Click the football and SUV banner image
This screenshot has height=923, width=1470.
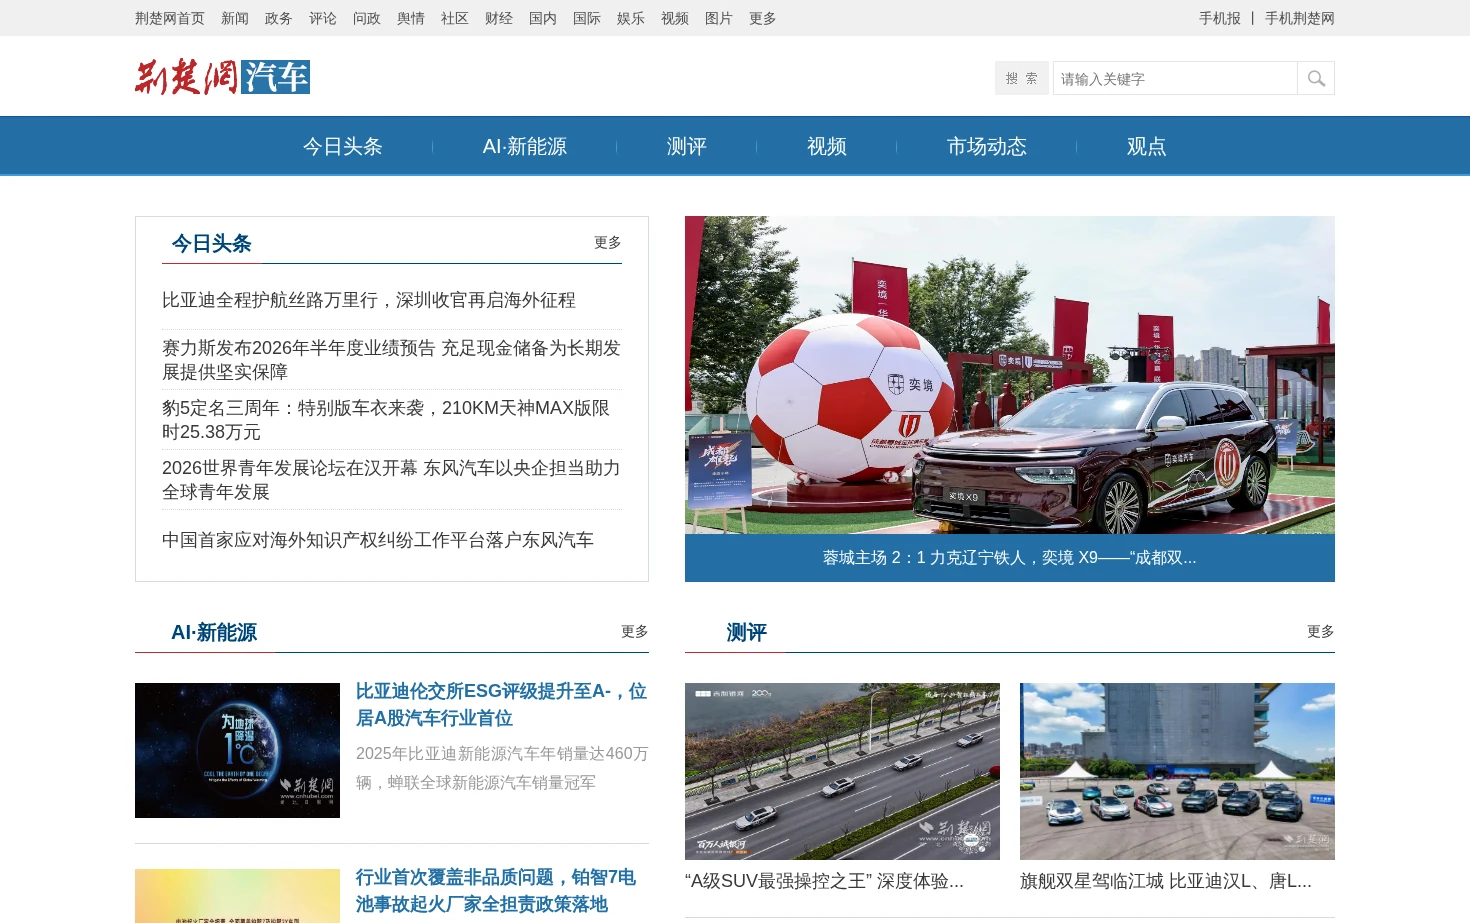(1010, 375)
